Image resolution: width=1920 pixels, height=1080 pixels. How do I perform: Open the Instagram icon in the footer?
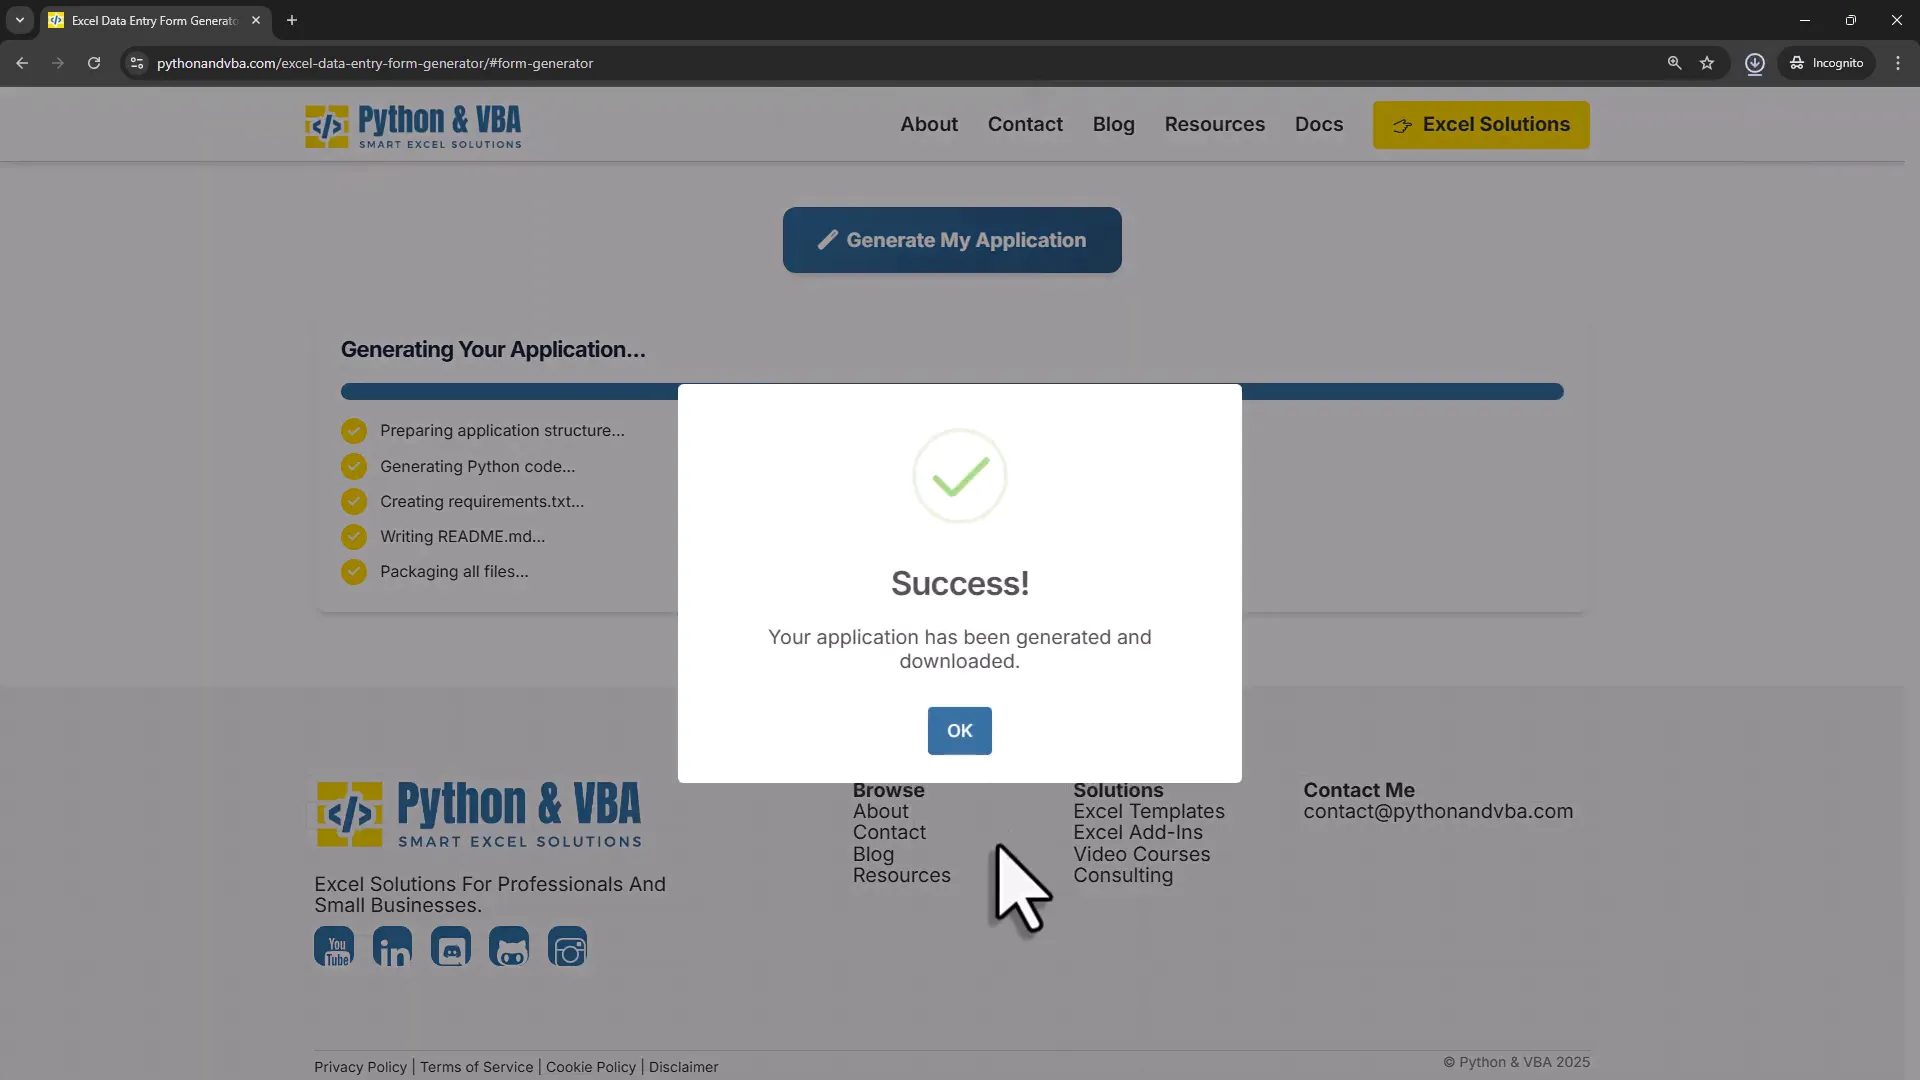point(567,946)
